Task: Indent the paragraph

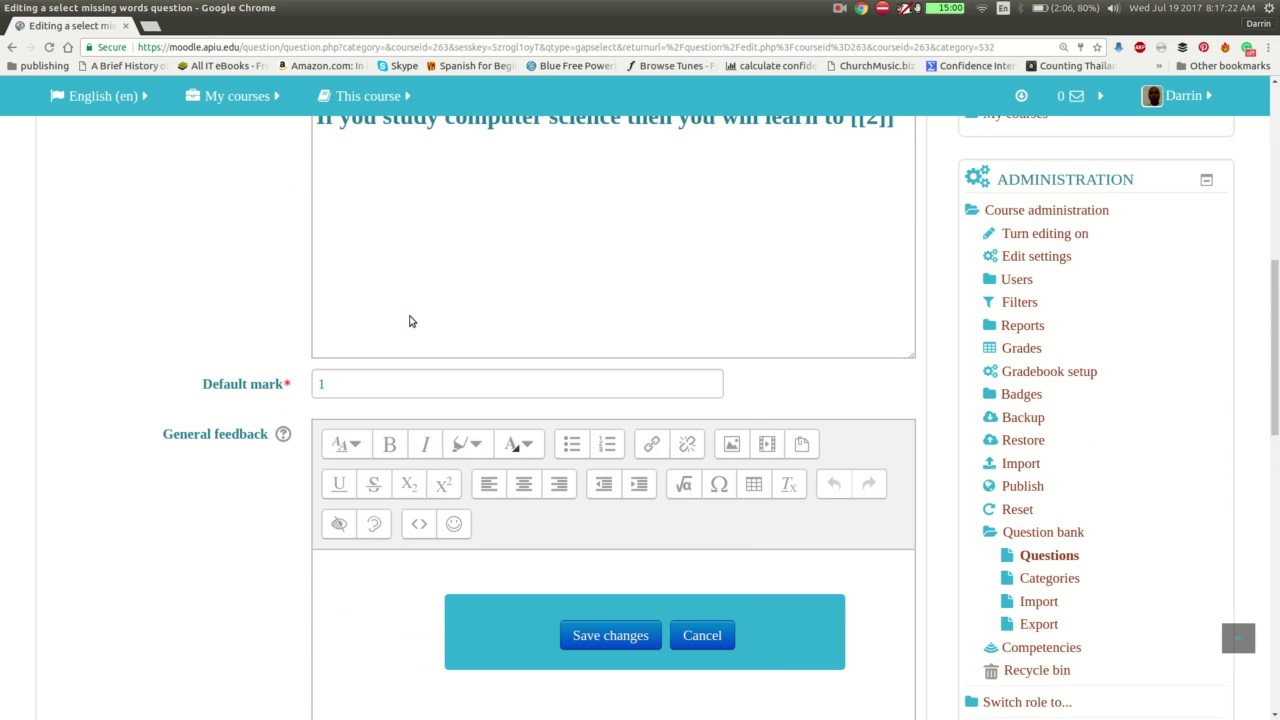Action: click(x=639, y=484)
